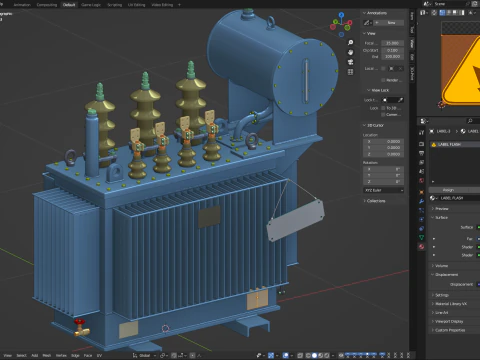
Task: Switch to the UV Editing workspace tab
Action: point(137,5)
